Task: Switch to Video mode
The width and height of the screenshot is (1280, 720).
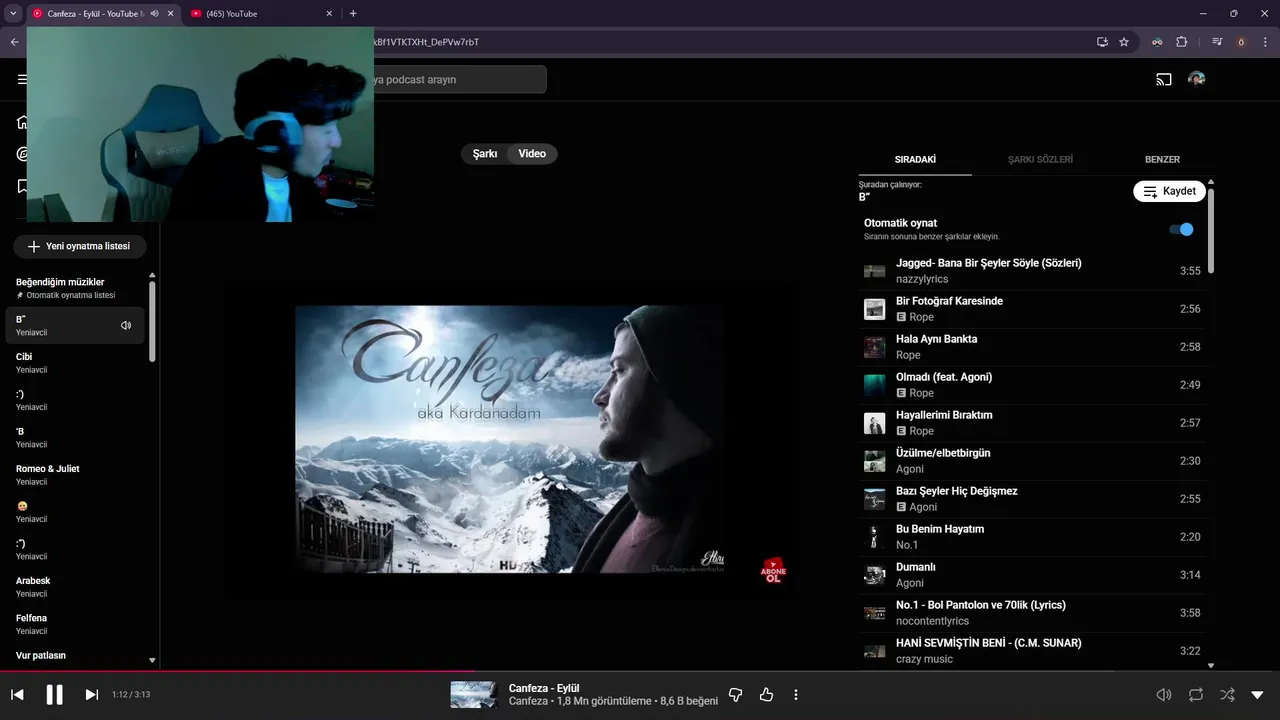Action: 532,154
